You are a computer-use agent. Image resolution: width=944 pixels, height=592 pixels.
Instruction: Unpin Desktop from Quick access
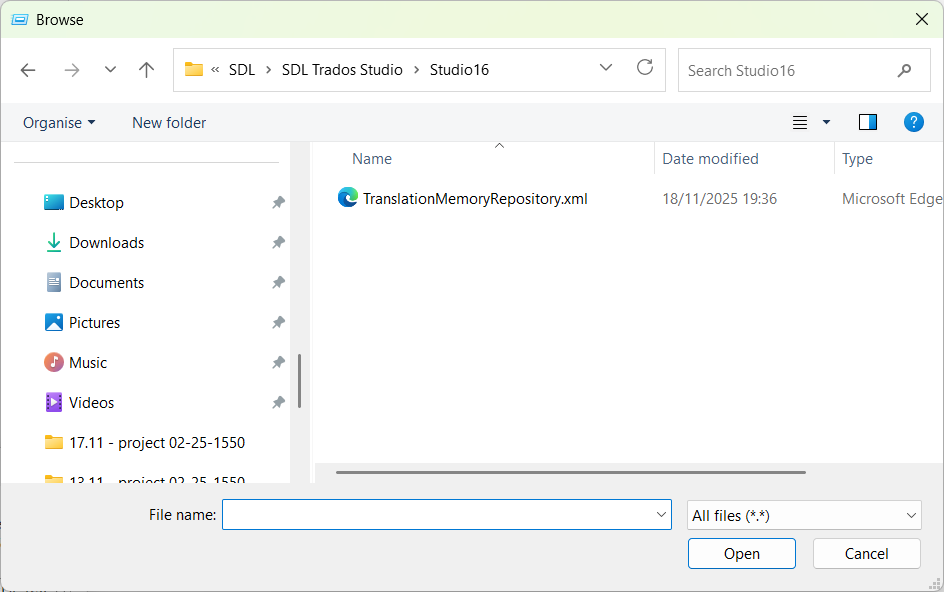[278, 202]
